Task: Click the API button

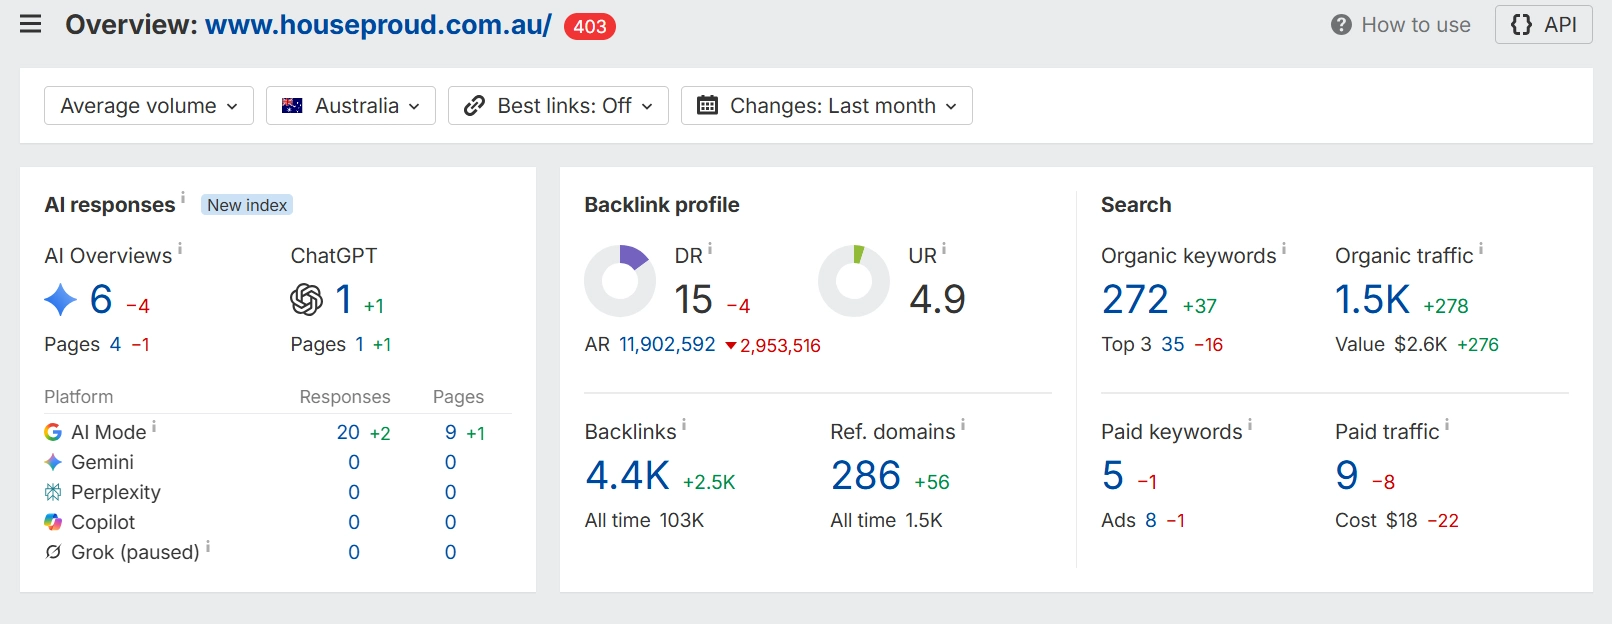Action: 1544,25
